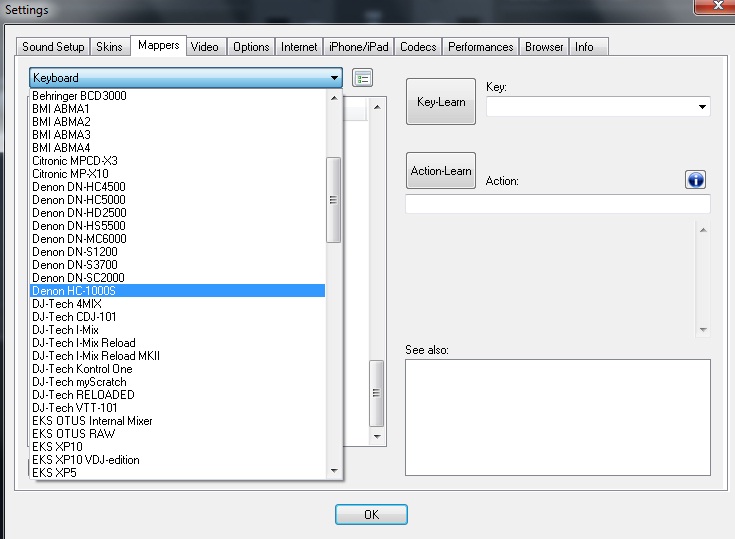Switch to the Codecs tab
Image resolution: width=735 pixels, height=539 pixels.
418,47
